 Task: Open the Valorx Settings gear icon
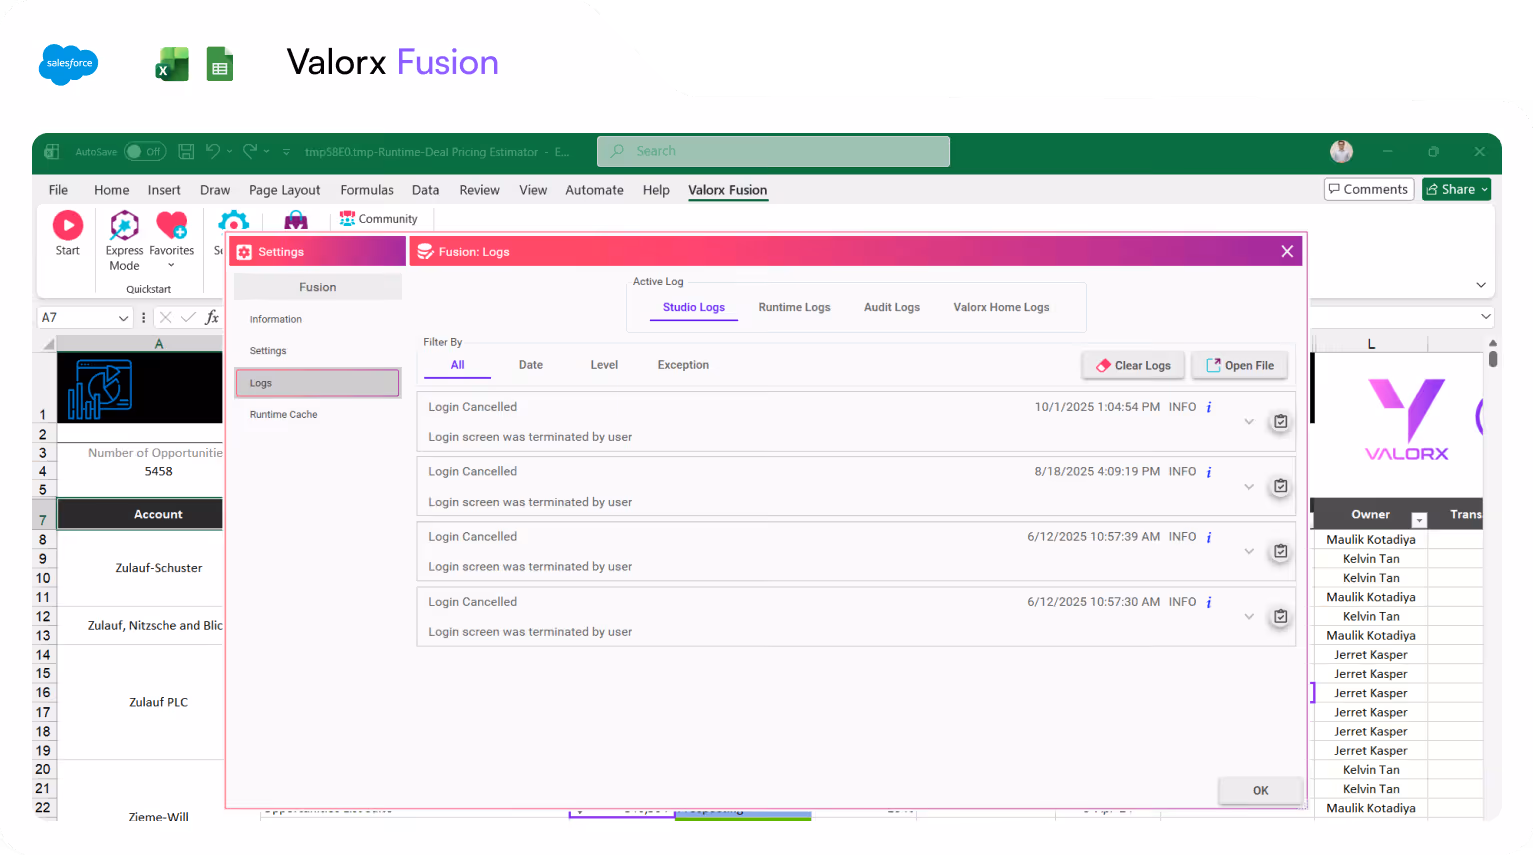pyautogui.click(x=233, y=221)
